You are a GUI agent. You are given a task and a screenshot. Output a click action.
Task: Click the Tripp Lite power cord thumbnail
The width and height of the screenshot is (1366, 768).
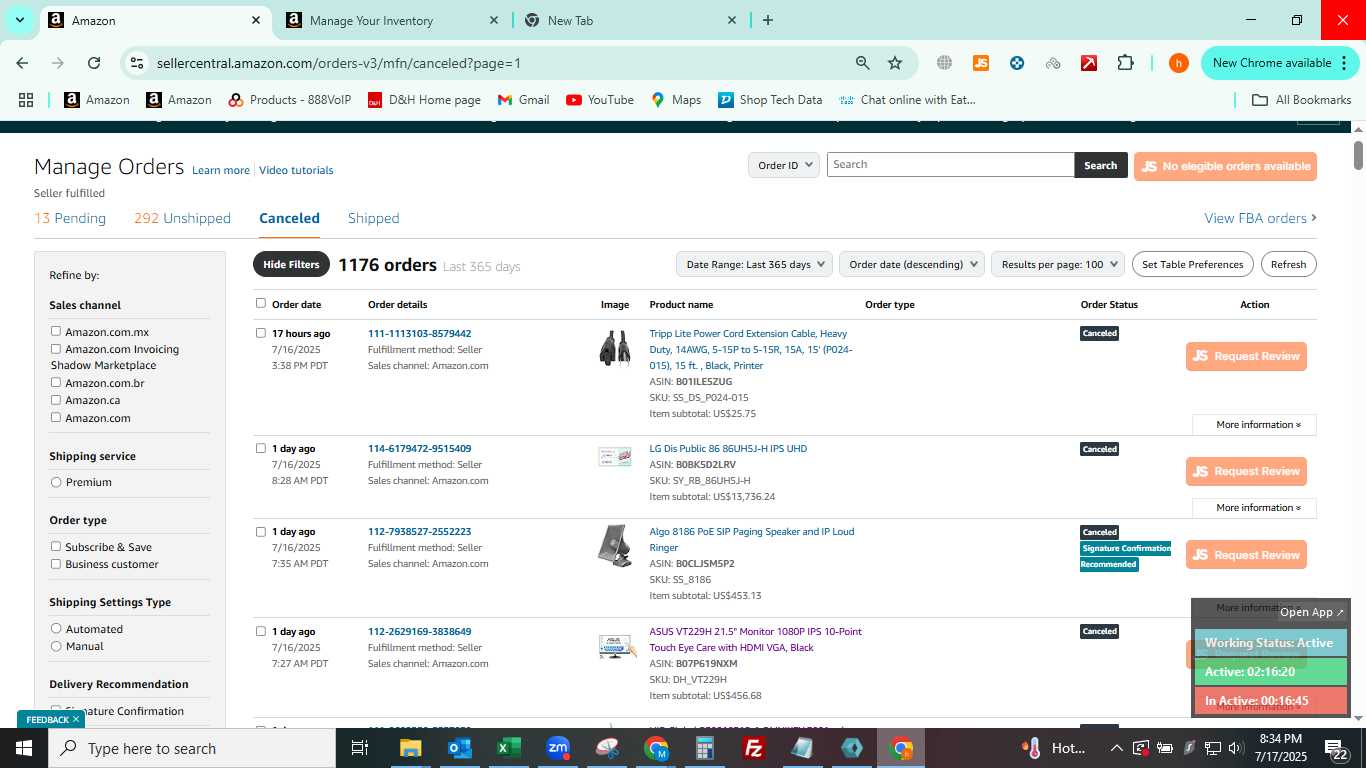(614, 348)
